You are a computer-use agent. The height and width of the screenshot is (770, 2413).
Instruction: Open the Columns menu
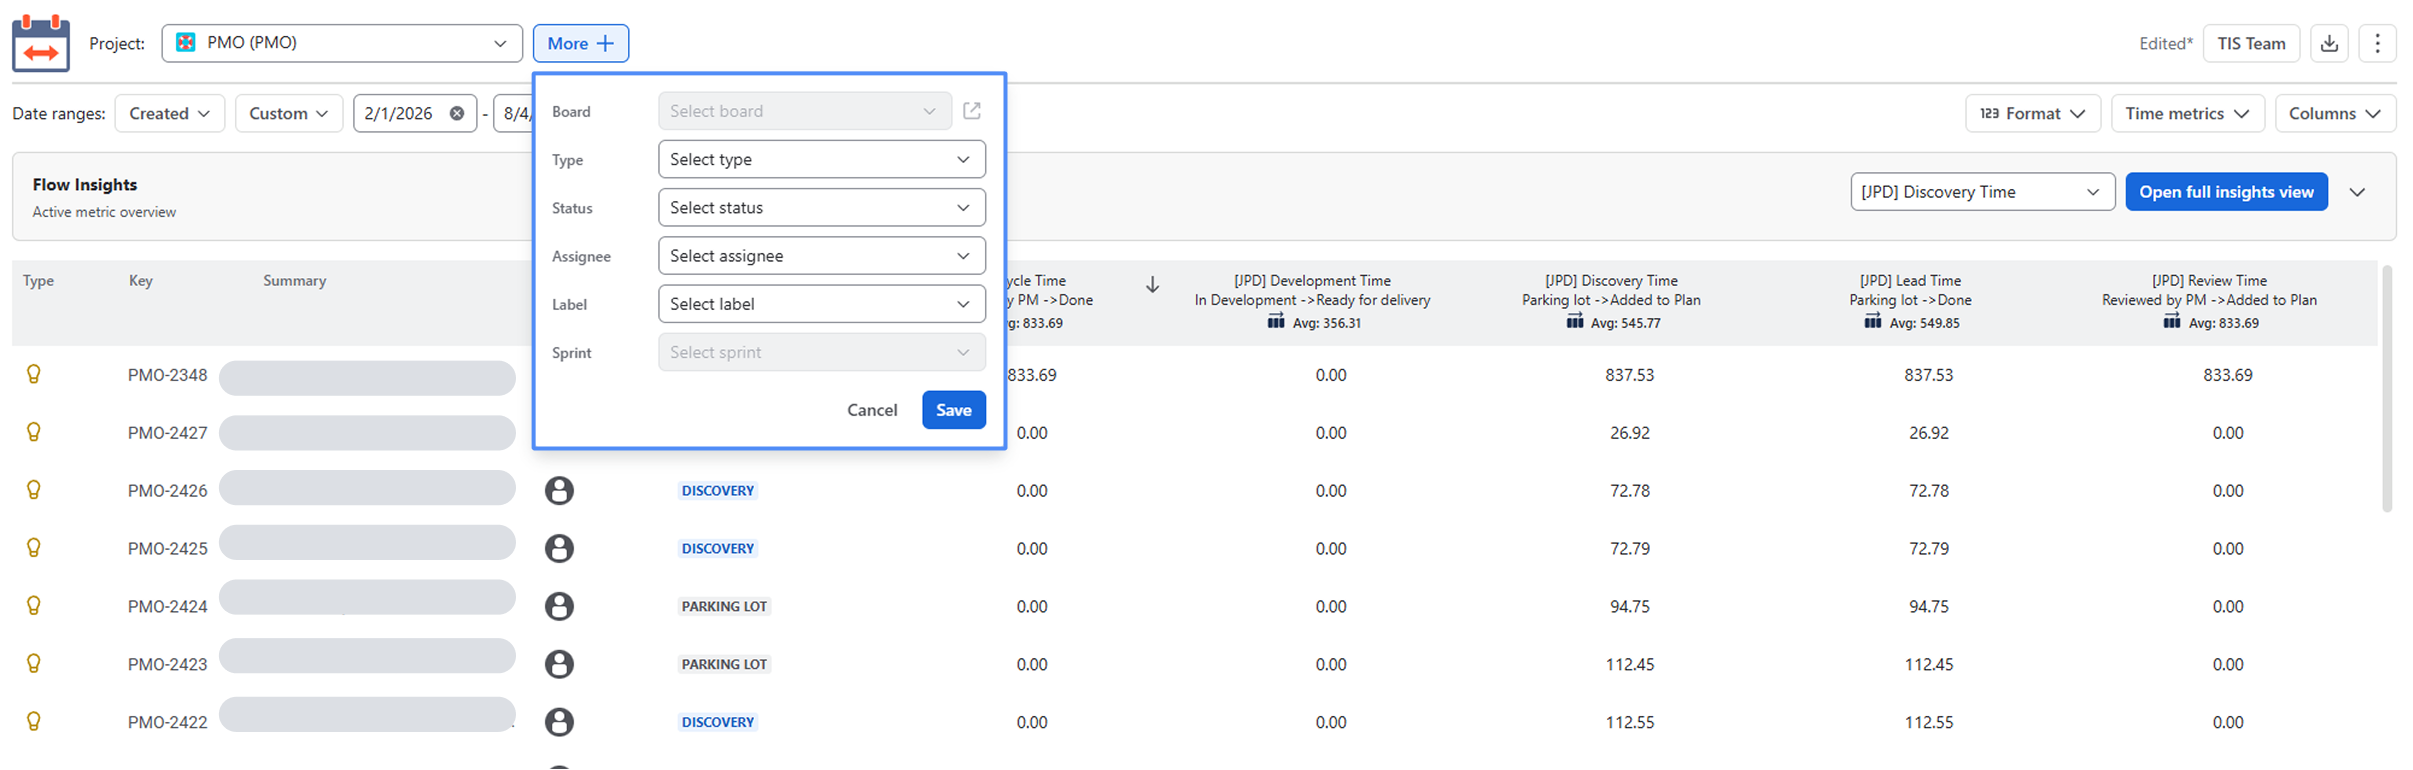click(2335, 113)
